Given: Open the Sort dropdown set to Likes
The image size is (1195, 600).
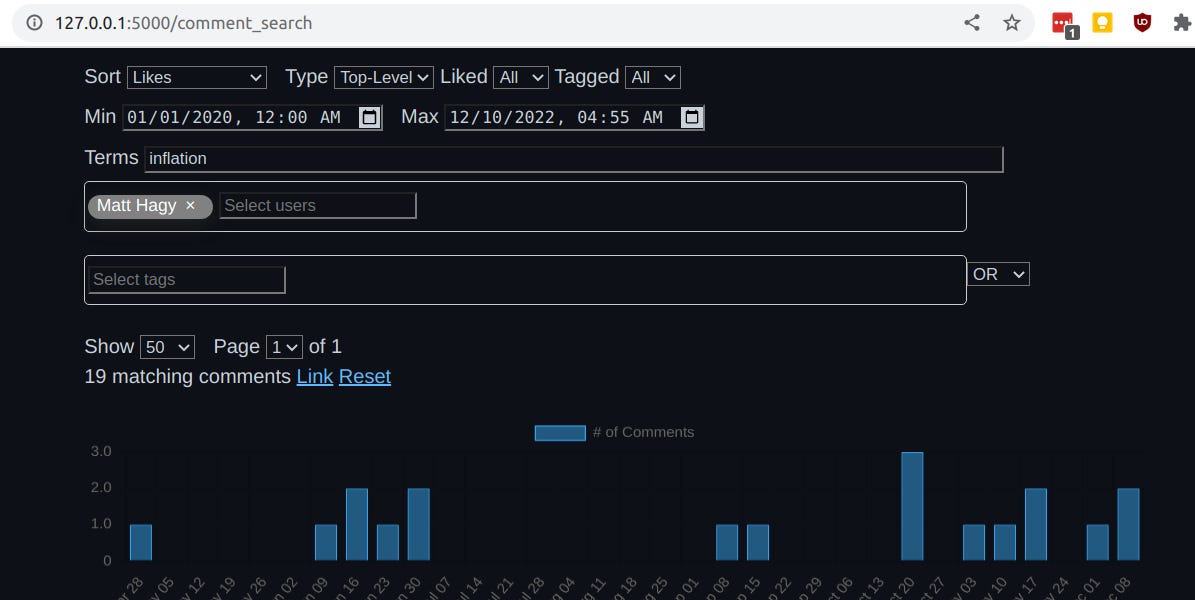Looking at the screenshot, I should click(x=196, y=77).
